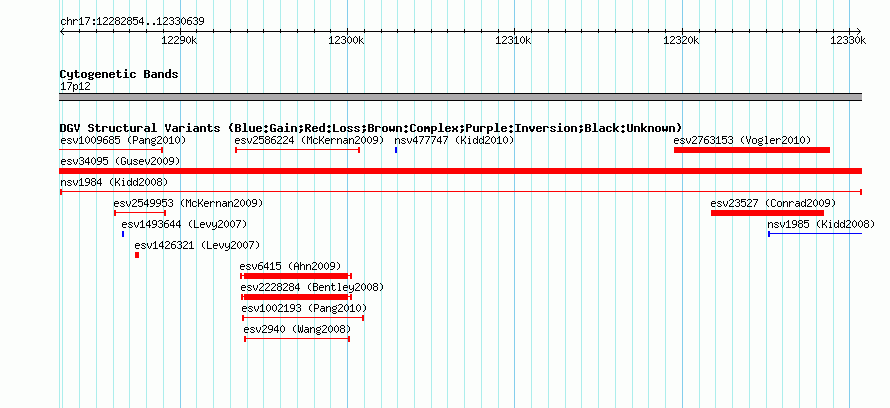This screenshot has height=408, width=890.
Task: Open the esv1426321 (Levy2007) label
Action: pyautogui.click(x=197, y=245)
